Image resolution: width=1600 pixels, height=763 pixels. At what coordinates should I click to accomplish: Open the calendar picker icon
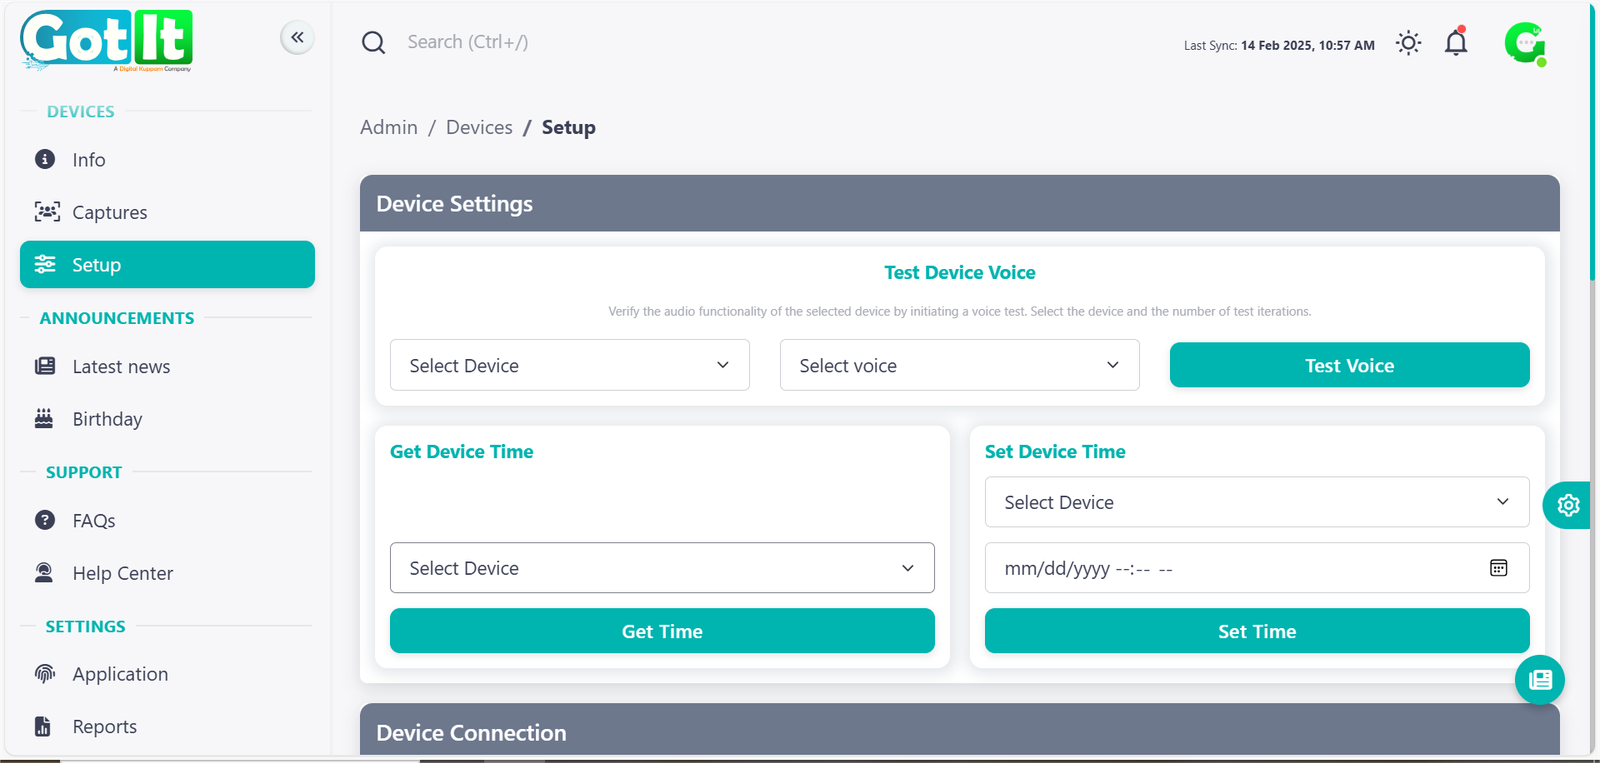click(x=1498, y=568)
